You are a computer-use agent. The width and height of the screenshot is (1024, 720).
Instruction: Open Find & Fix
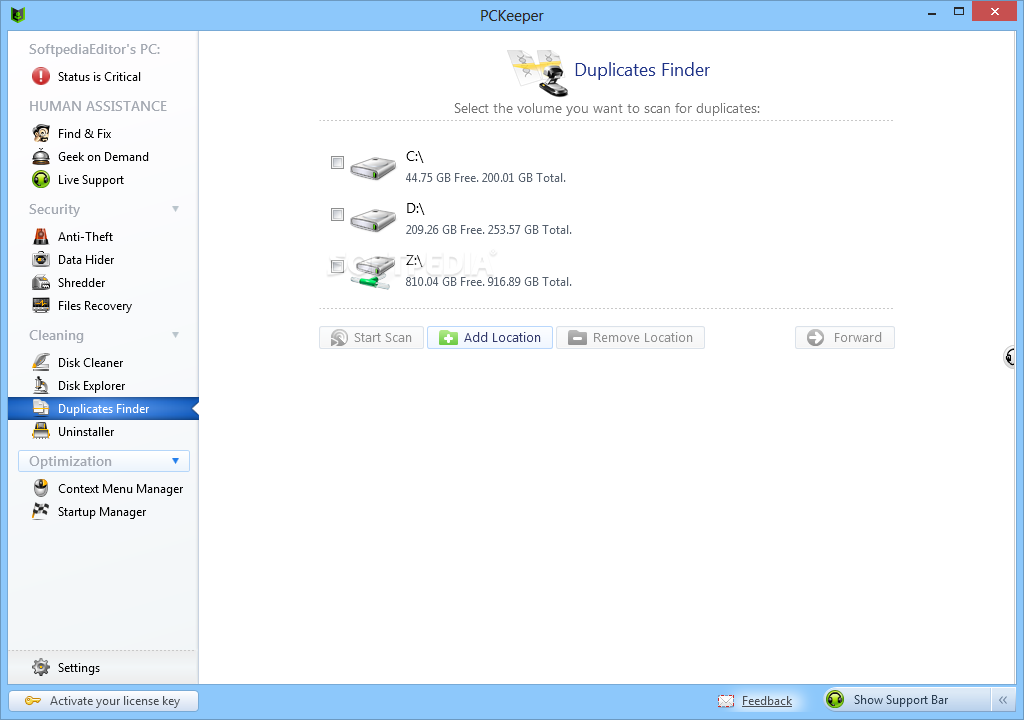(x=84, y=134)
